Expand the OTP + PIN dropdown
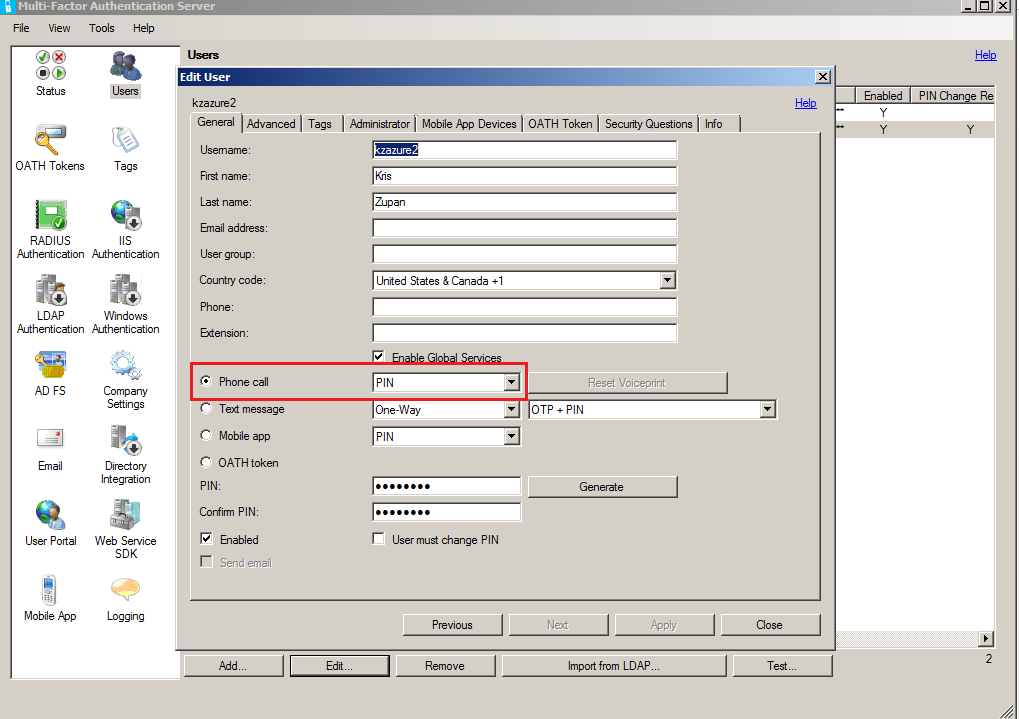 pos(768,410)
